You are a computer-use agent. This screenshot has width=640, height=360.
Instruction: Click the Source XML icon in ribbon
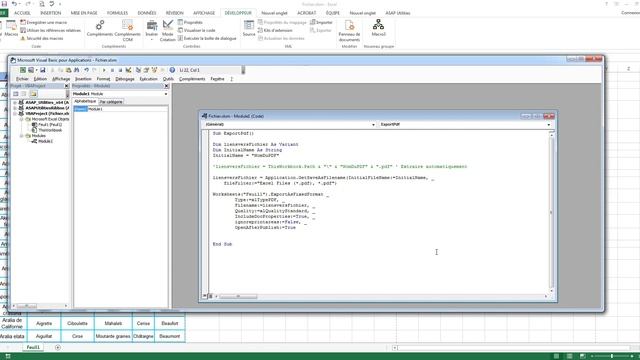249,29
